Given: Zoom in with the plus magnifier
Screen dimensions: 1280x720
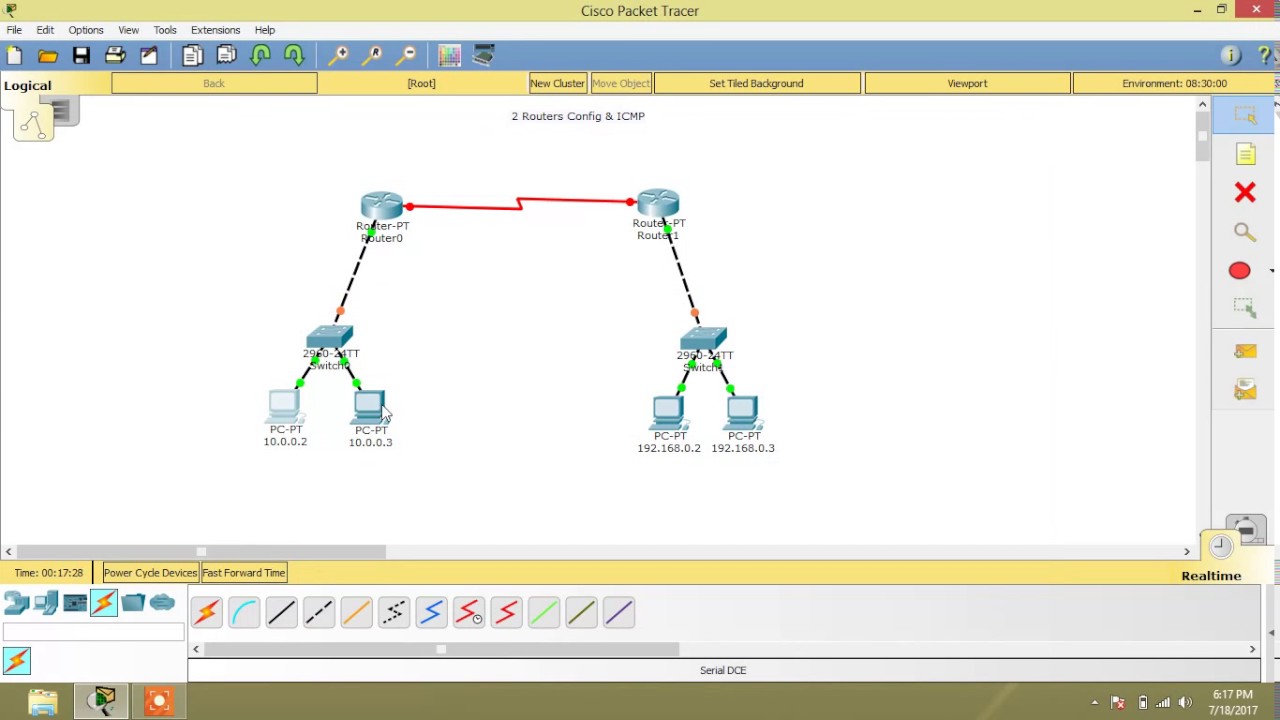Looking at the screenshot, I should (x=339, y=56).
